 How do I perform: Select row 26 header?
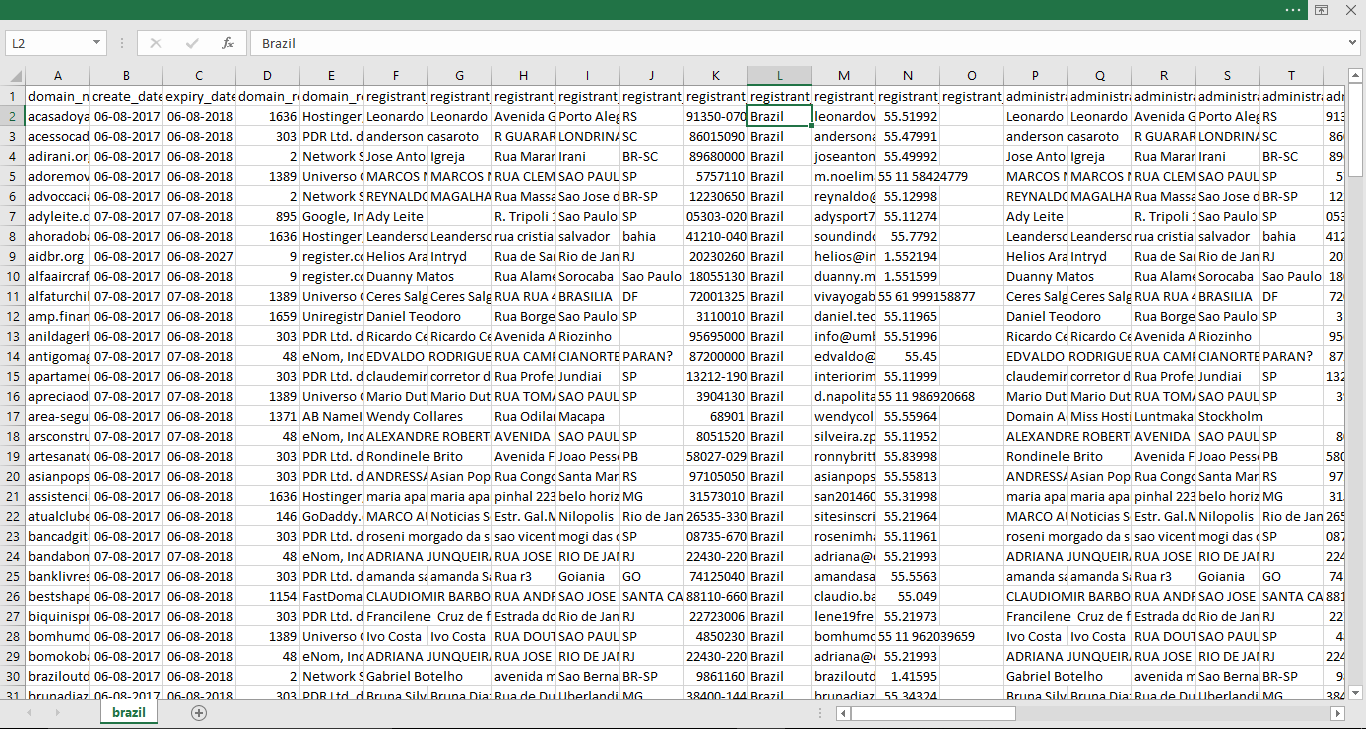coord(13,596)
